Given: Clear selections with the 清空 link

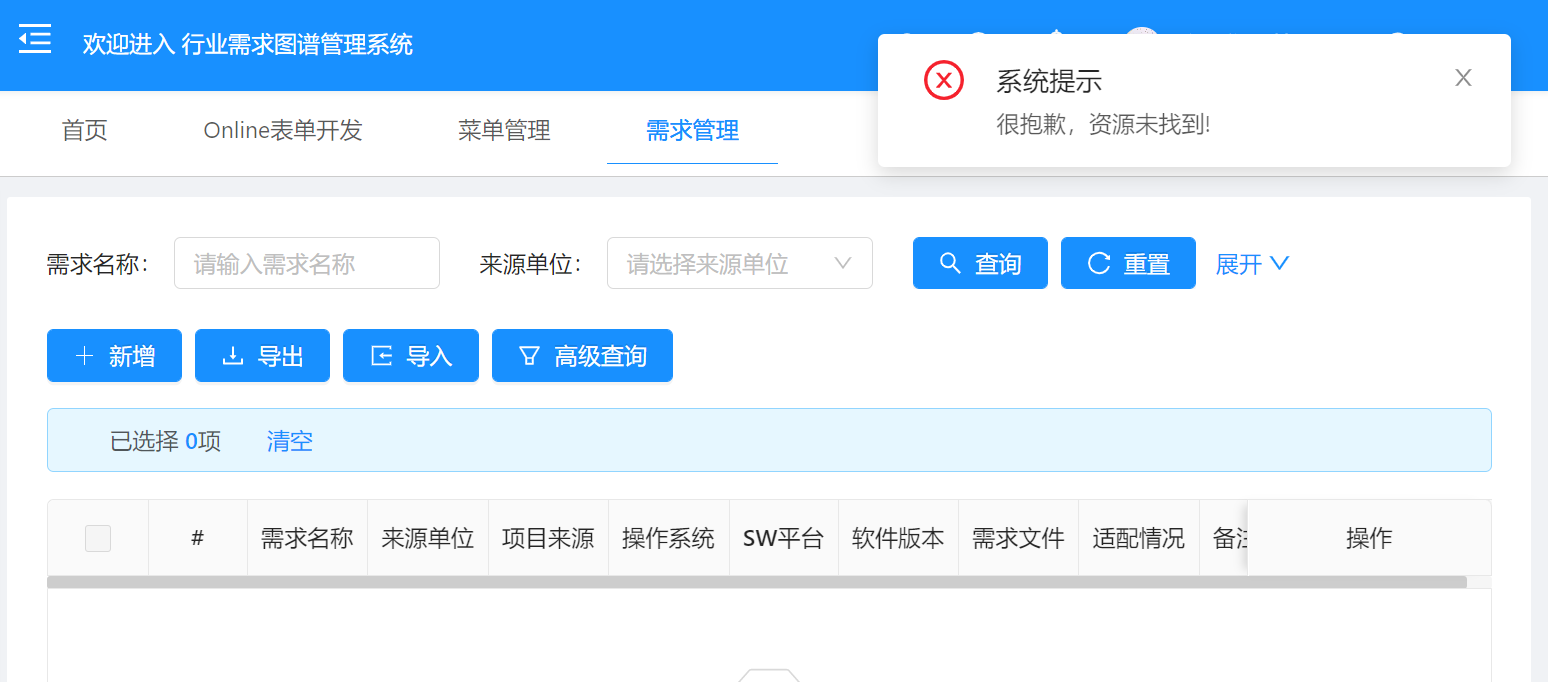Looking at the screenshot, I should pos(289,440).
